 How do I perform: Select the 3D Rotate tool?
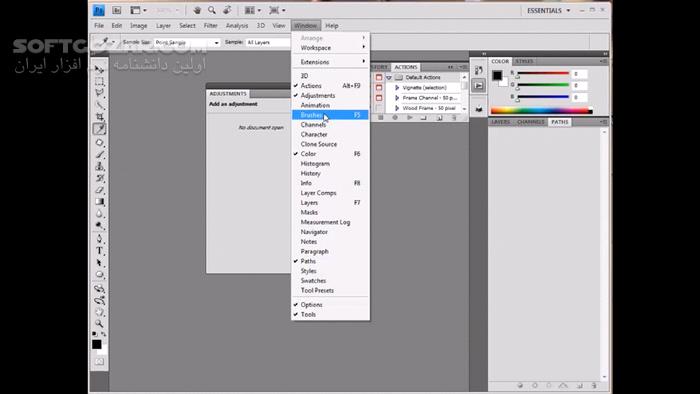click(99, 289)
